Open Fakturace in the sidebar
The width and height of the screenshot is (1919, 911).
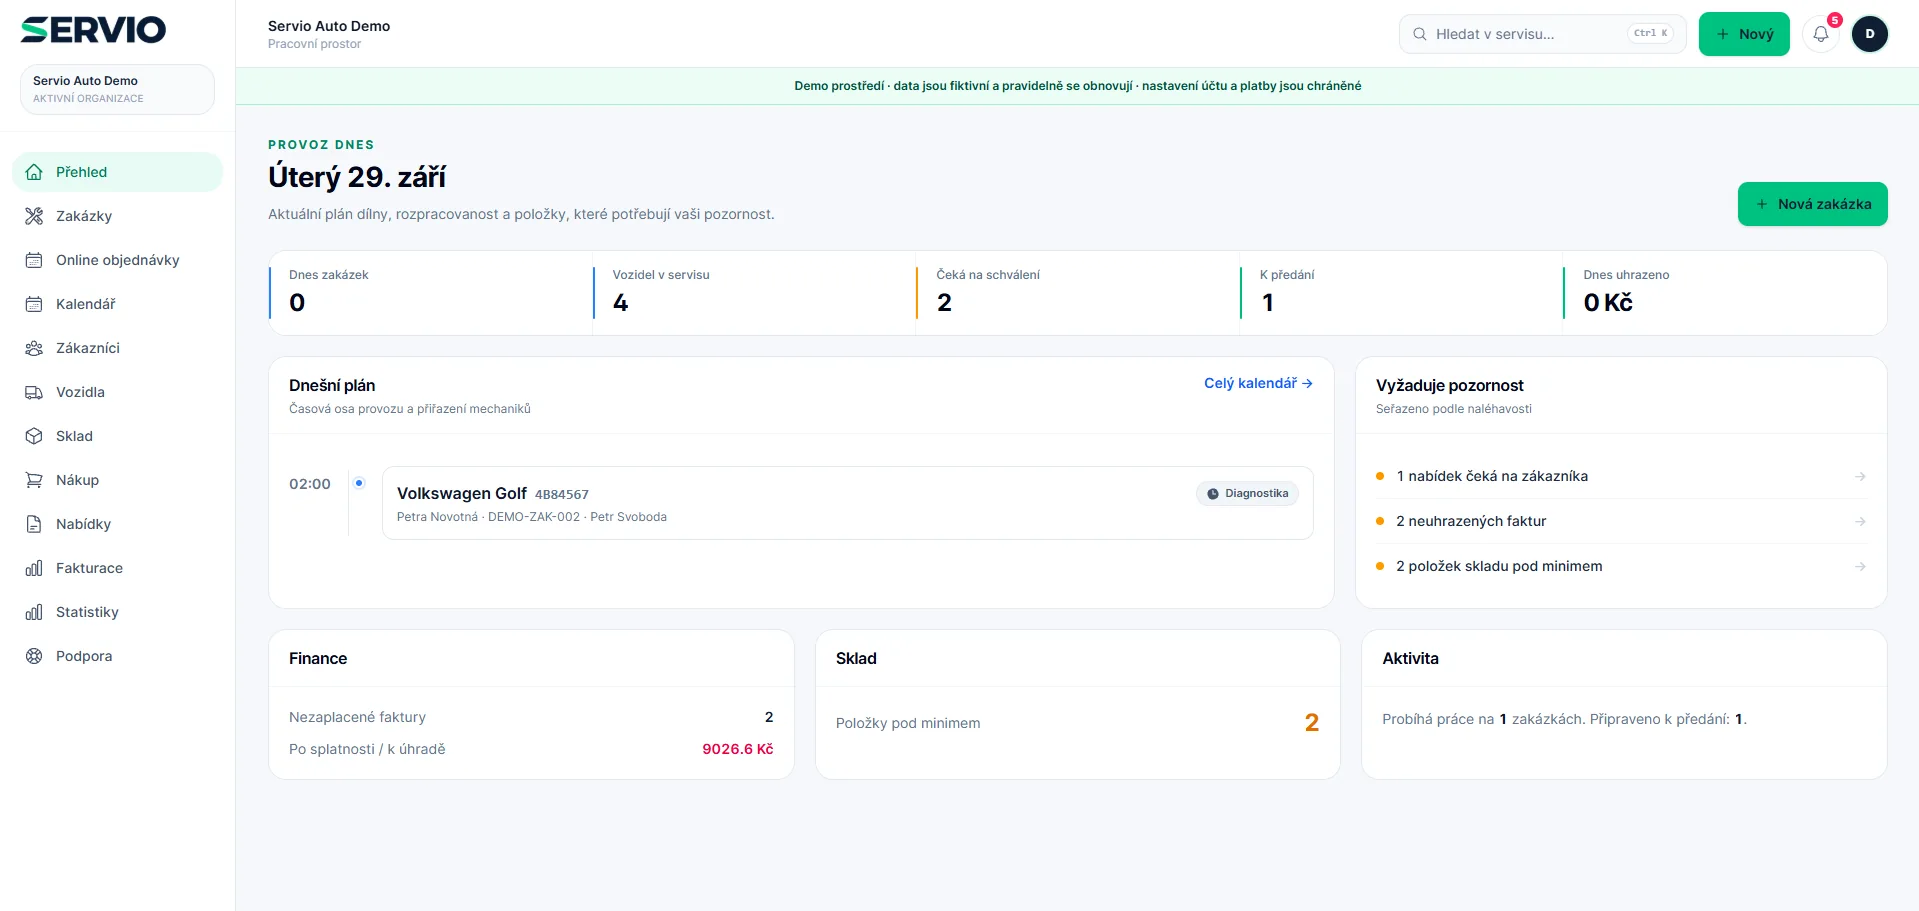117,568
